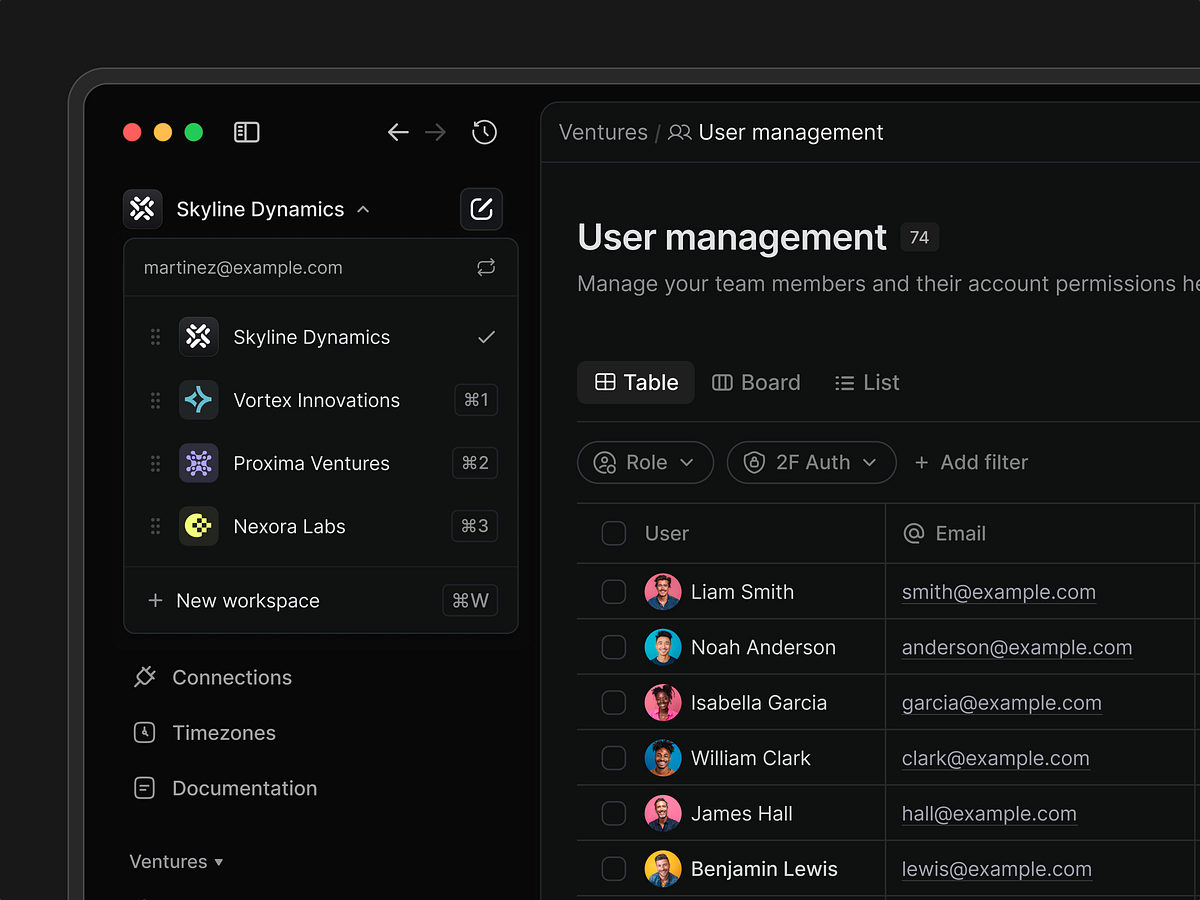Open clark@example.com email link

(996, 758)
